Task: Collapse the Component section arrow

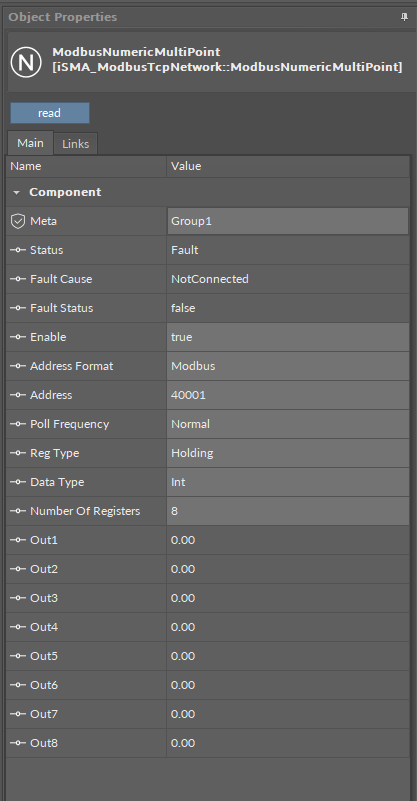Action: 17,193
